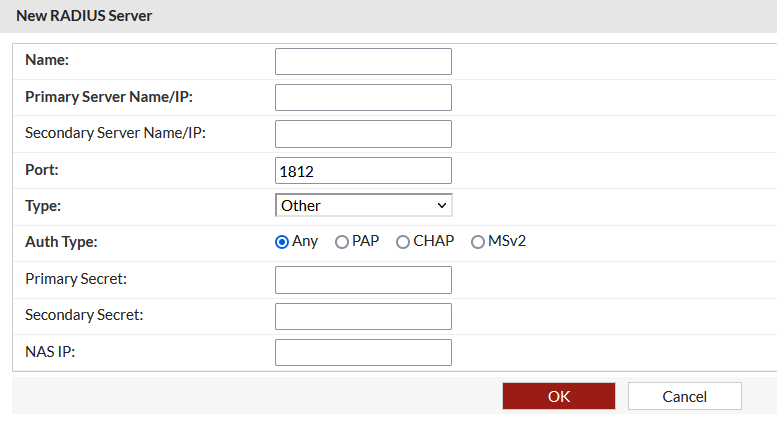Viewport: 777px width, 426px height.
Task: Click the Name input field
Action: click(x=363, y=62)
